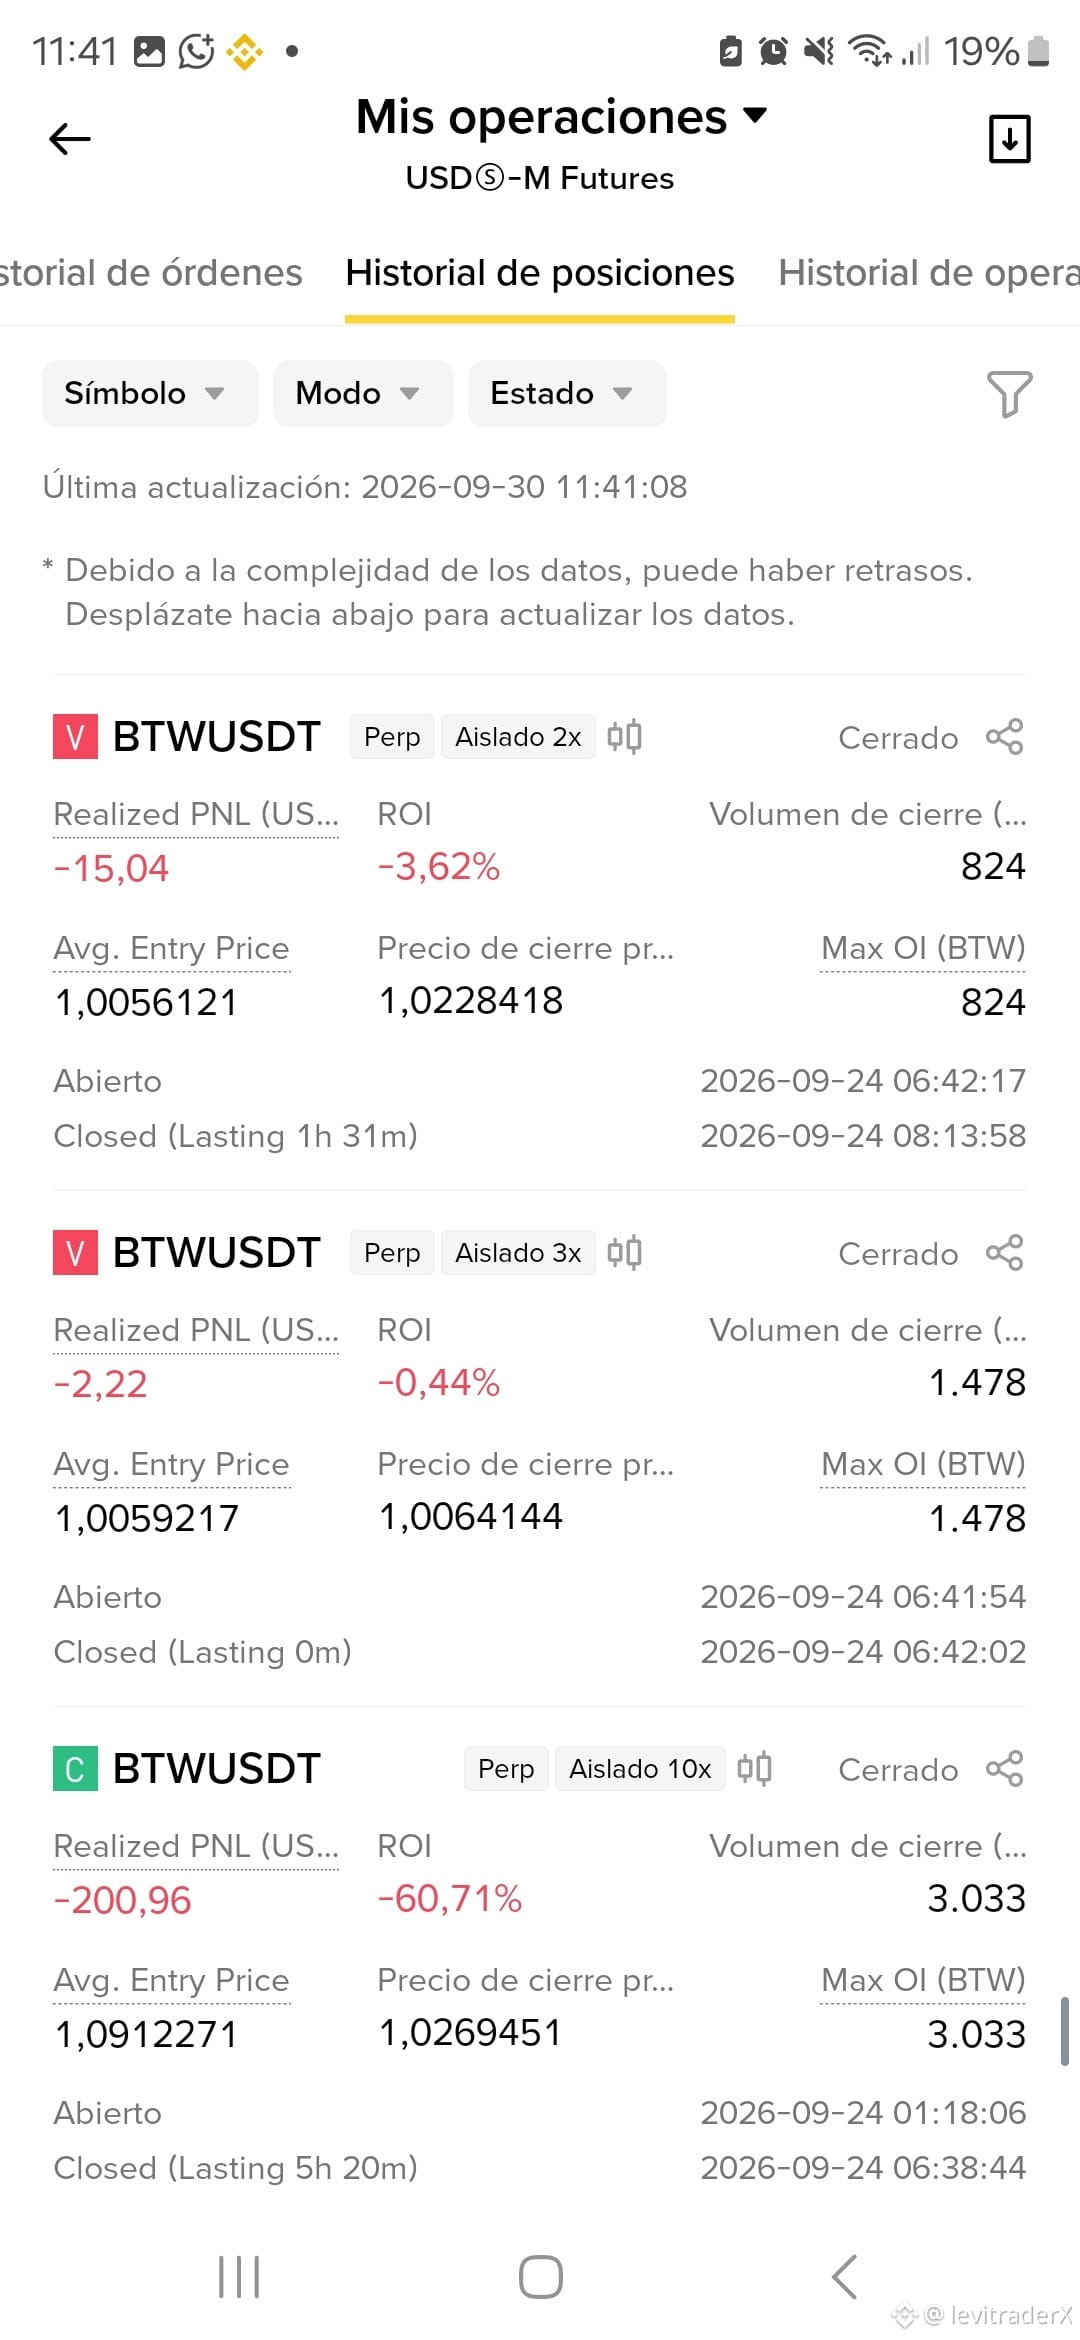Tap Android recent apps navigation button
Screen dimensions: 1080x2340
click(x=239, y=2277)
